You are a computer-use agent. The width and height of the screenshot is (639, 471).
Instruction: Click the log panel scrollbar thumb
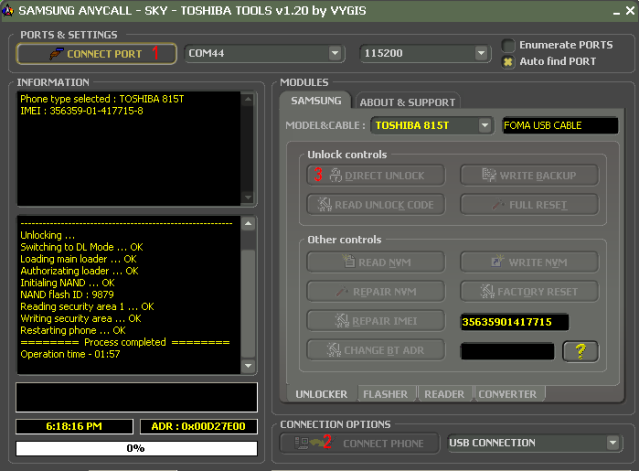click(x=248, y=302)
